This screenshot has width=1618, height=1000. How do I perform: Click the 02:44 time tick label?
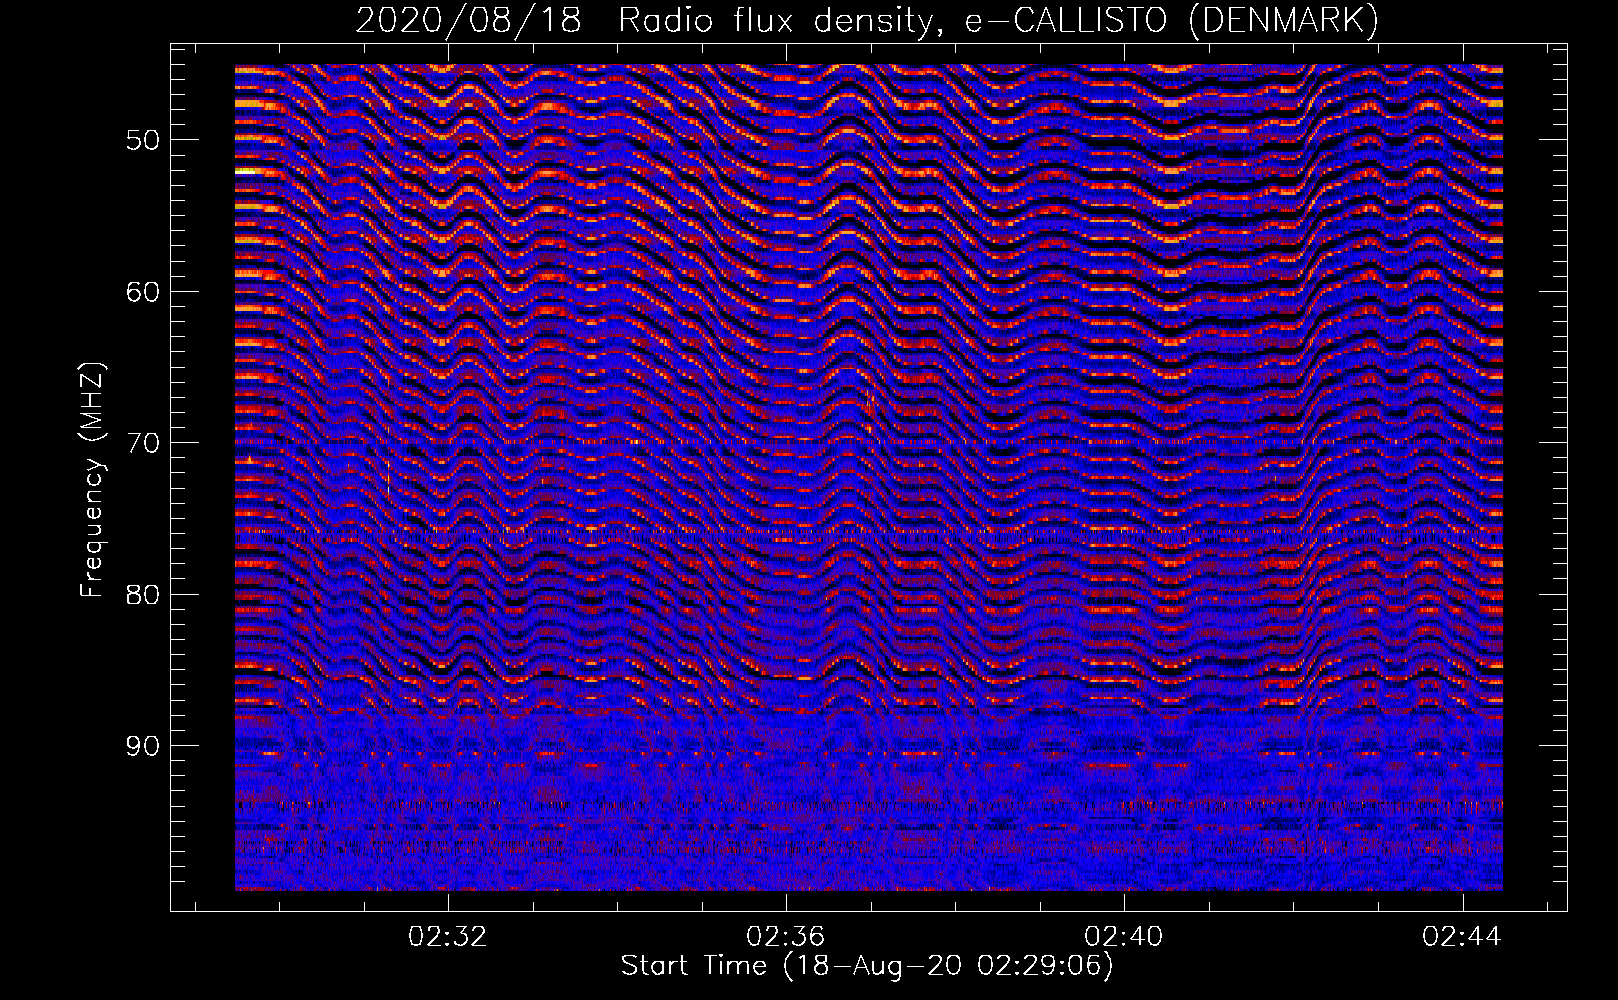tap(1462, 936)
